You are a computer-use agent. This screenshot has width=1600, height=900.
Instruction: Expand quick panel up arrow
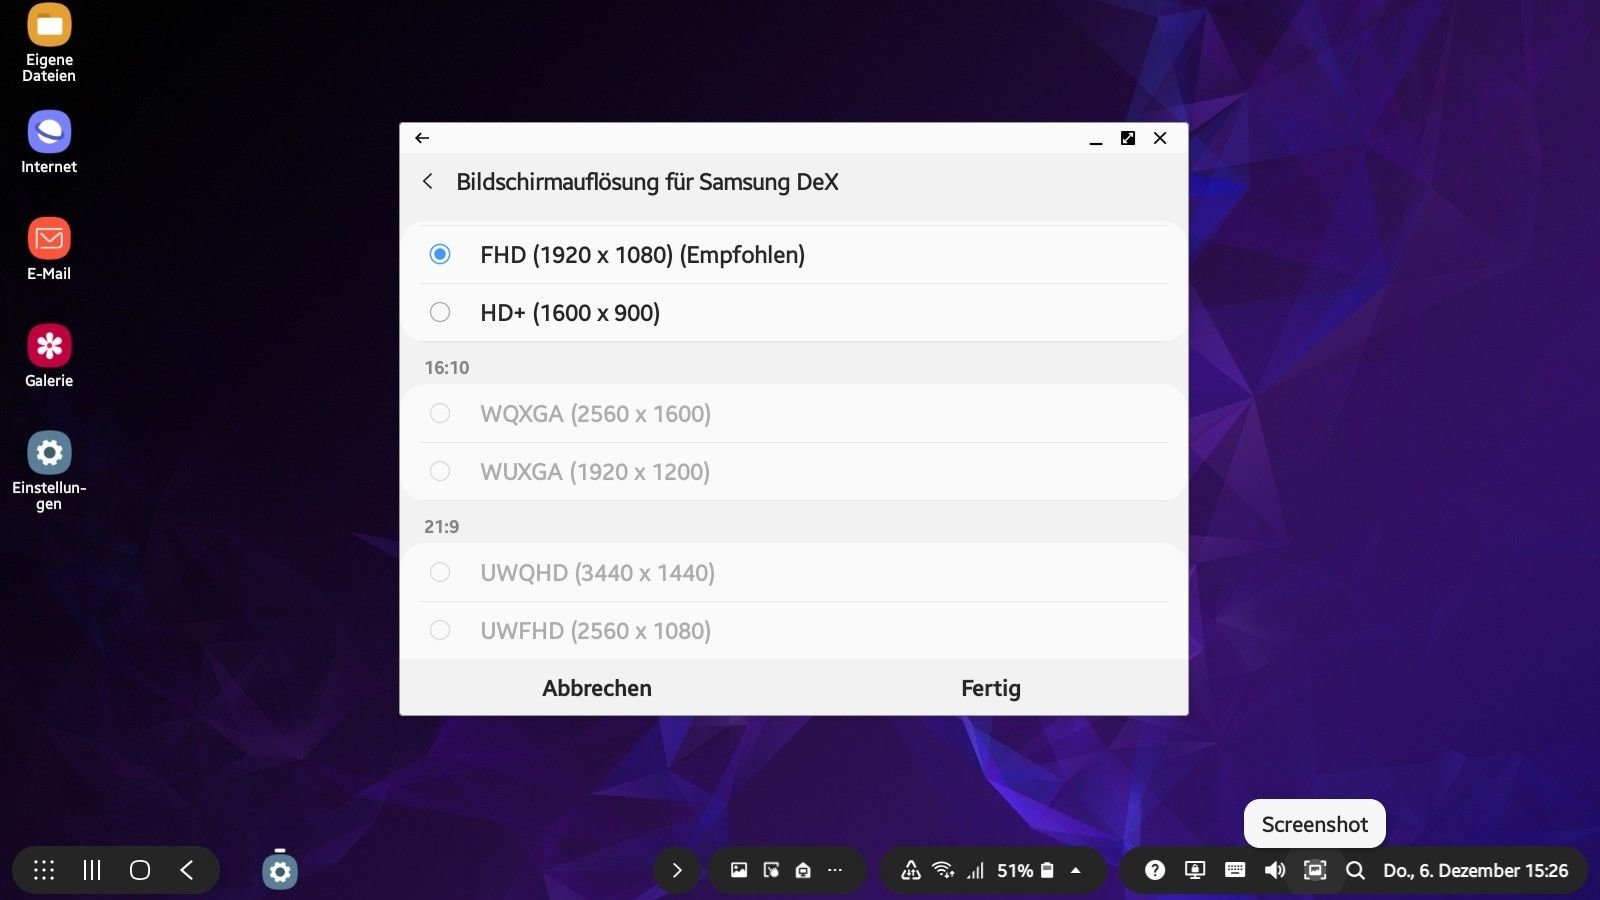click(x=1076, y=870)
